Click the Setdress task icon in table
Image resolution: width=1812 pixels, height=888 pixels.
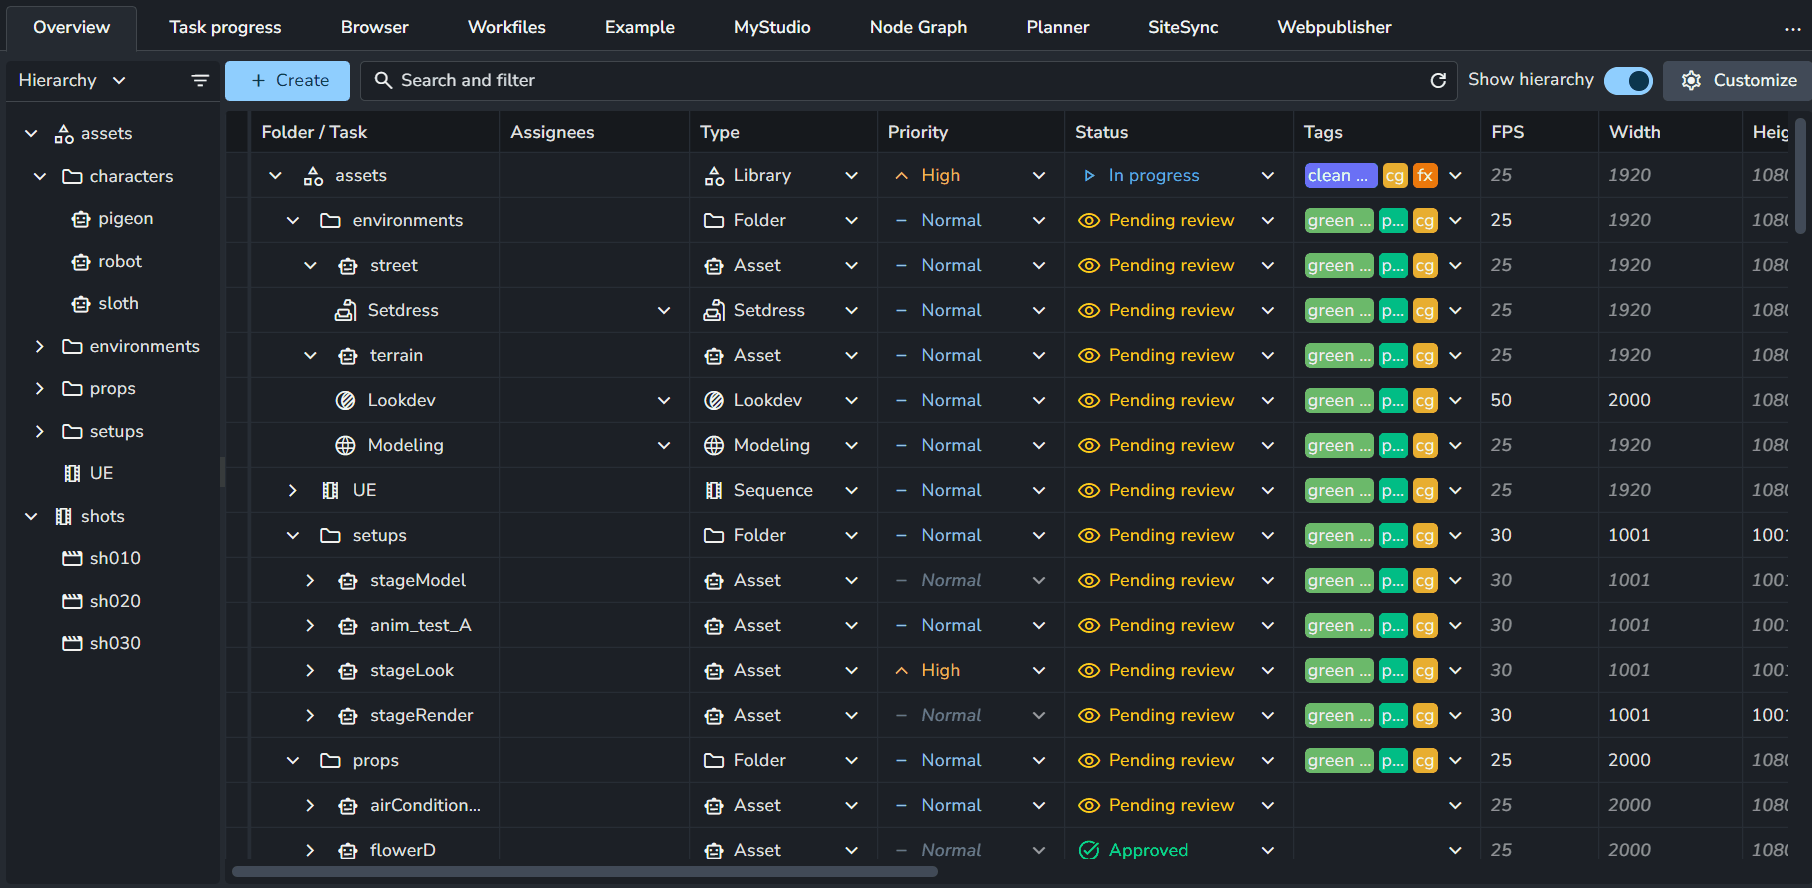pyautogui.click(x=345, y=310)
